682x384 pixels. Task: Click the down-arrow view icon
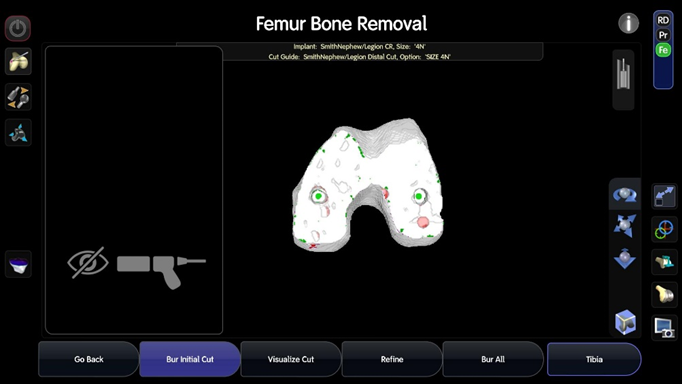625,258
